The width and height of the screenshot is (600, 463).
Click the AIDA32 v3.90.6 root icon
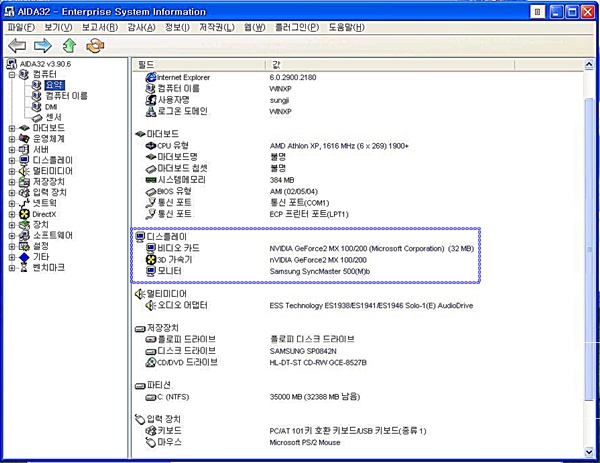point(12,64)
